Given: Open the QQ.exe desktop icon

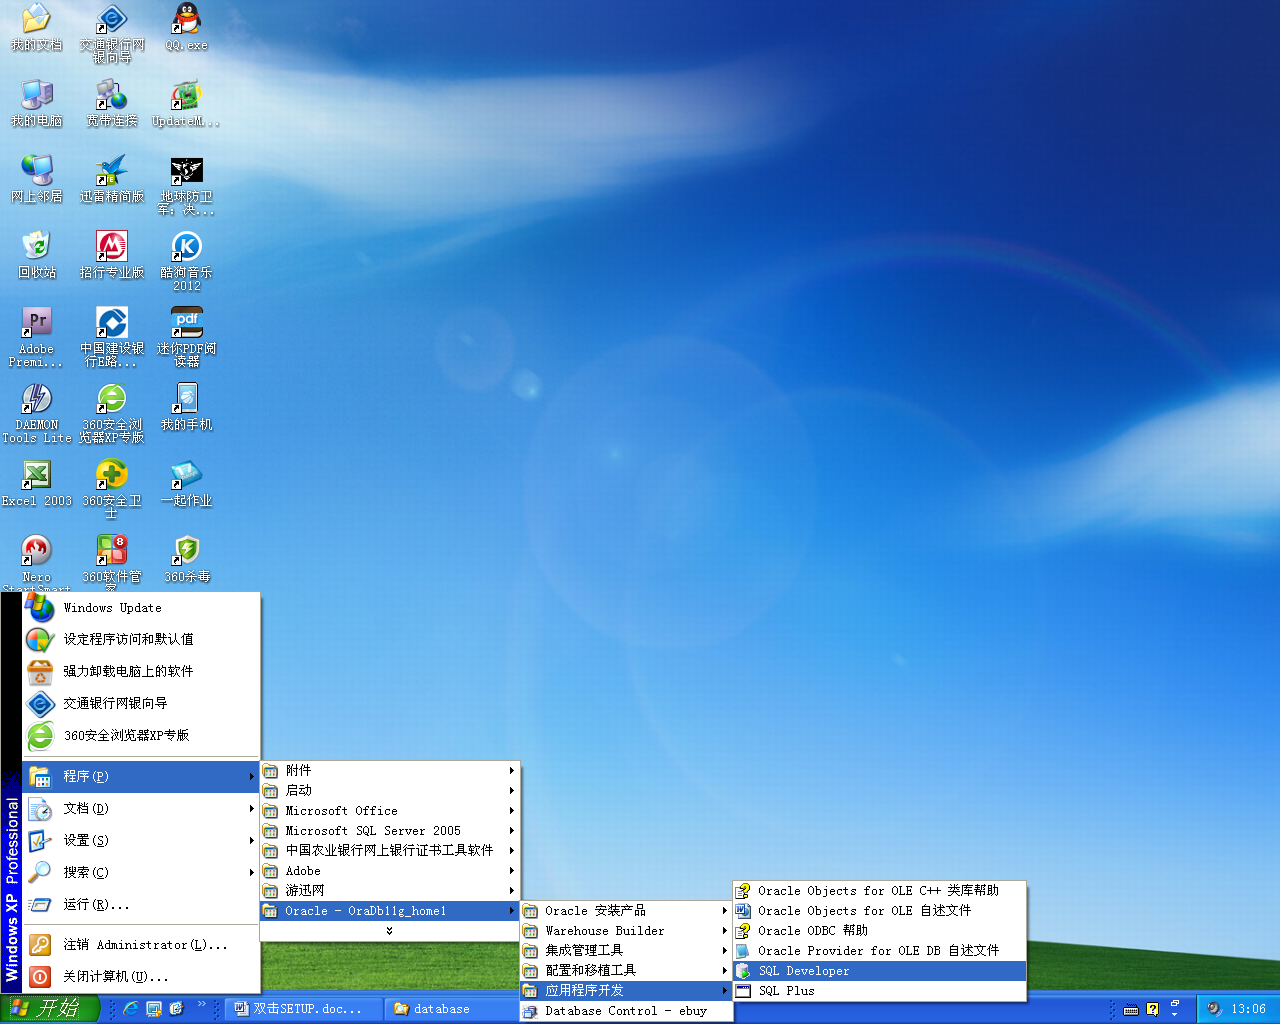Looking at the screenshot, I should pyautogui.click(x=187, y=27).
